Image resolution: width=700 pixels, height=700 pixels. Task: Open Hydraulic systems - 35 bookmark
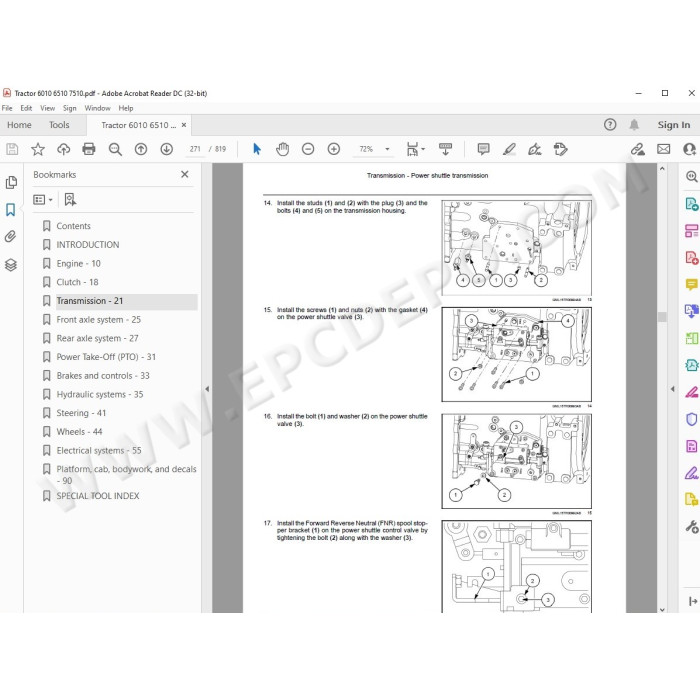coord(100,395)
